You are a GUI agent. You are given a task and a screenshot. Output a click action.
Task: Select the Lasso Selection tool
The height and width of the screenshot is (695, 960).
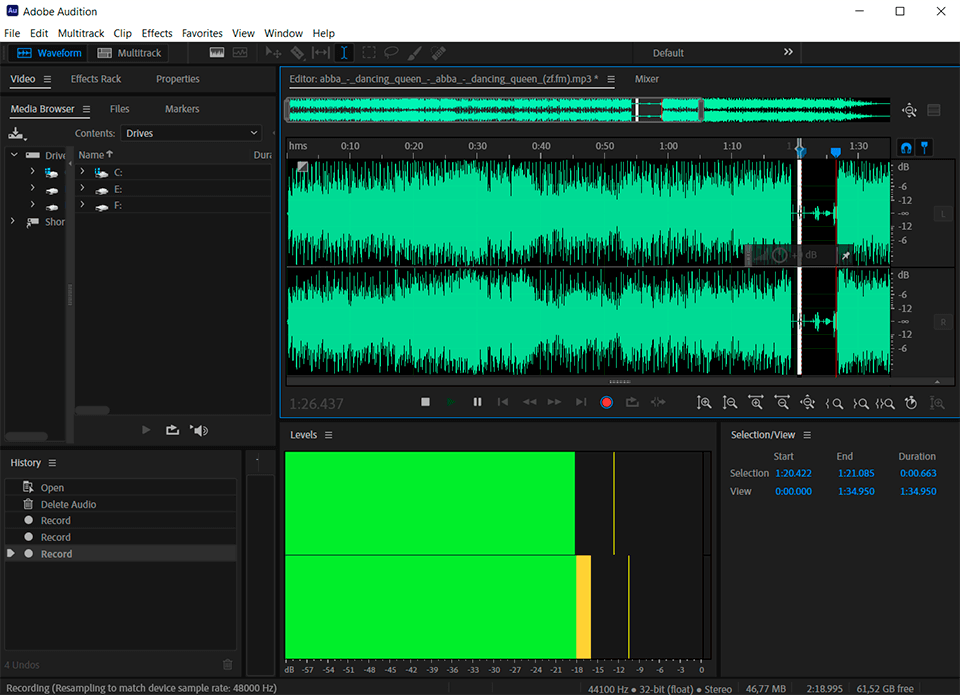click(x=391, y=53)
